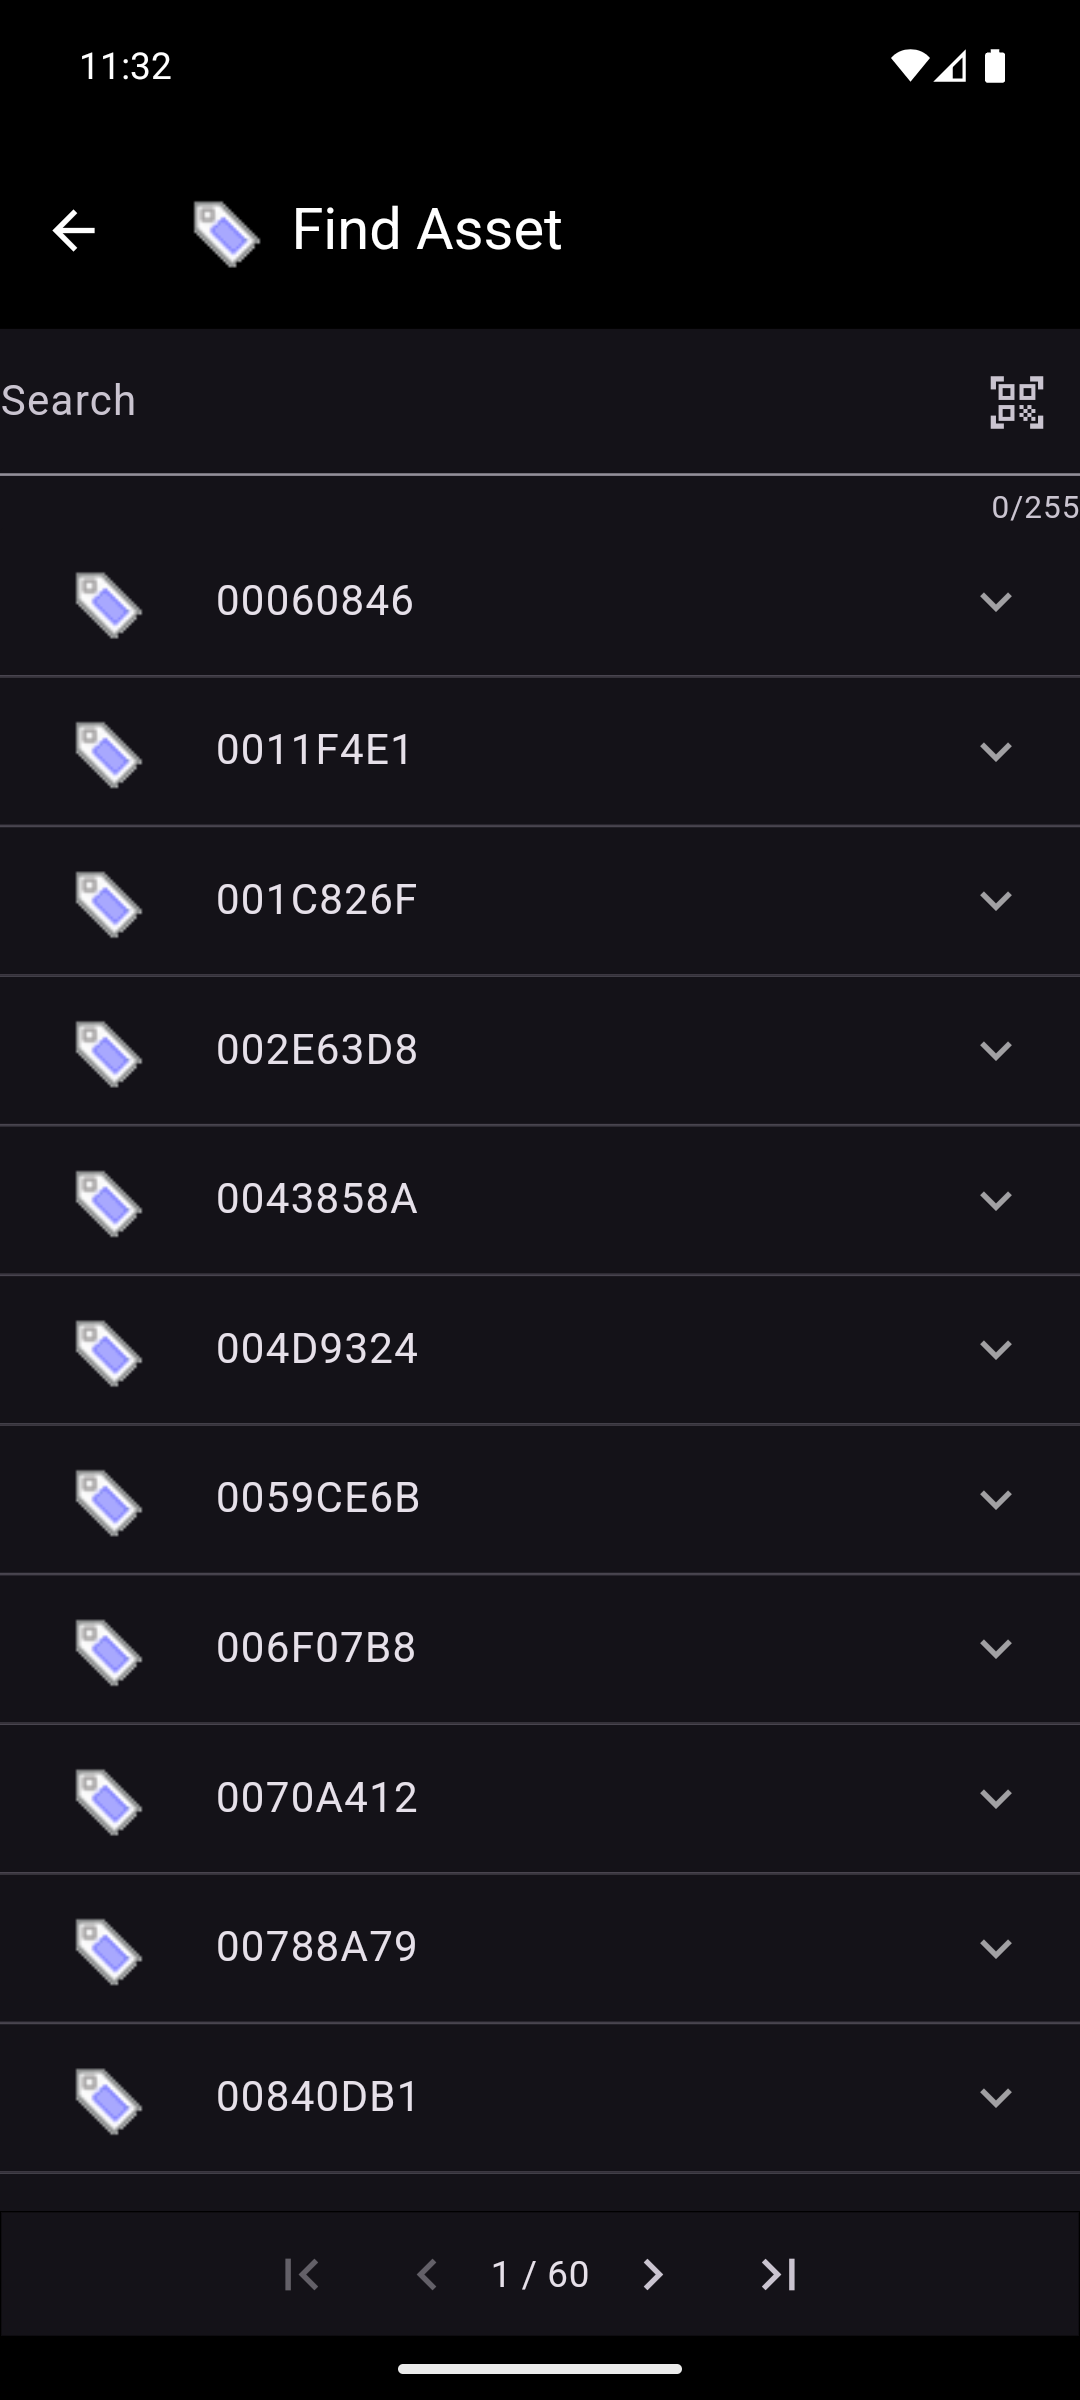Focus the Search text field
Screen dimensions: 1080x2400
(x=480, y=401)
